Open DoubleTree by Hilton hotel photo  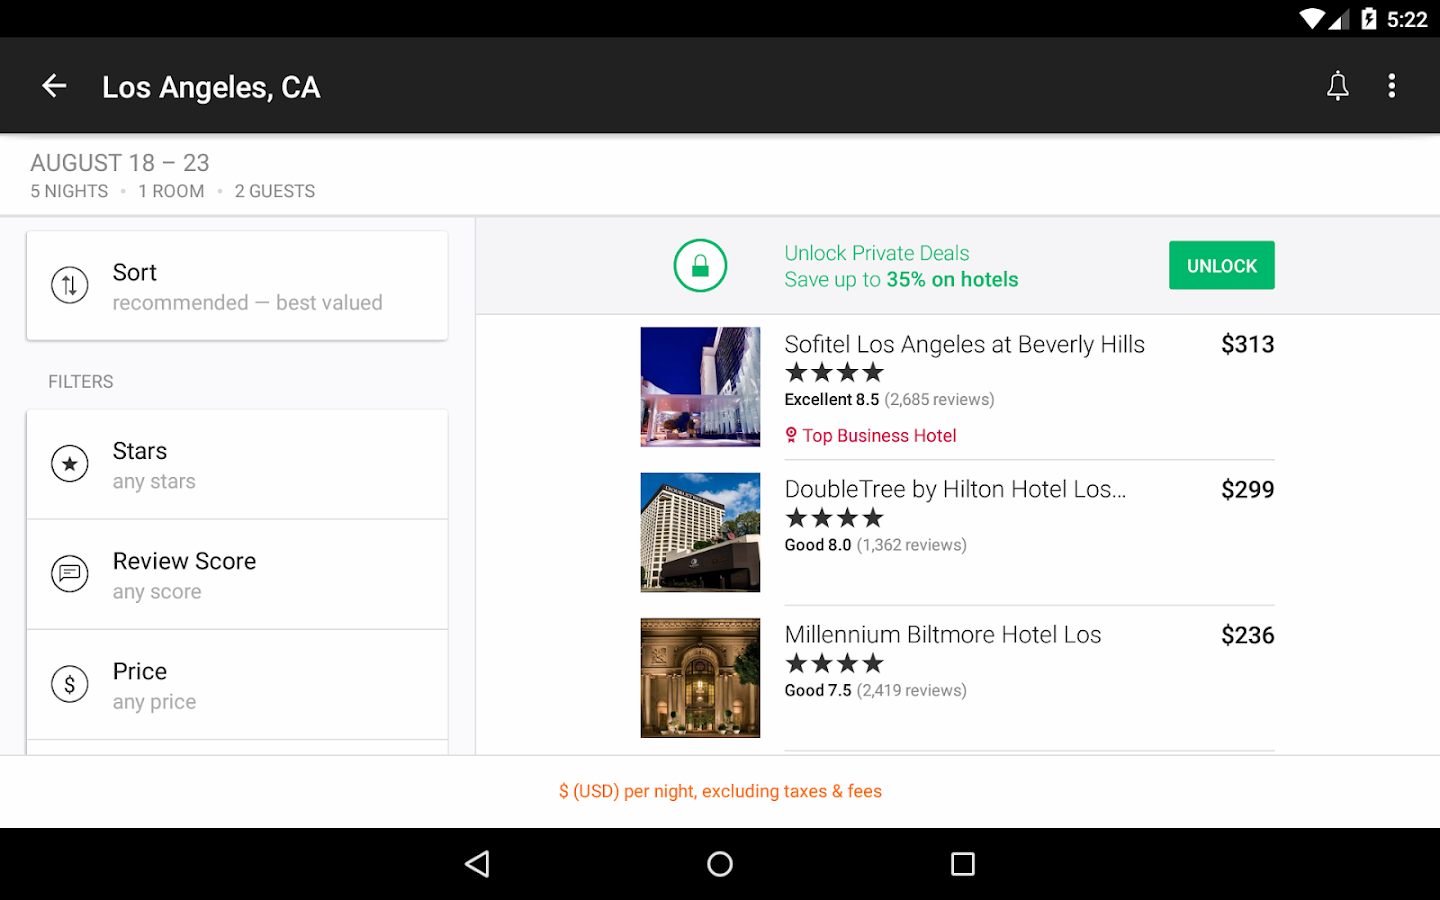700,532
